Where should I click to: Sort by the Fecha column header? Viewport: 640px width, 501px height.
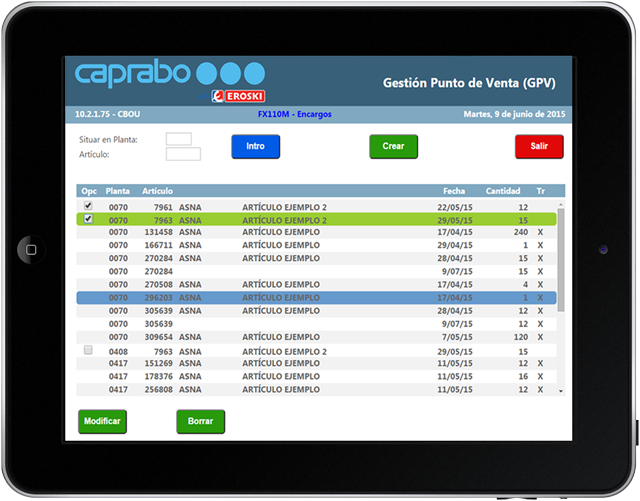[x=455, y=190]
